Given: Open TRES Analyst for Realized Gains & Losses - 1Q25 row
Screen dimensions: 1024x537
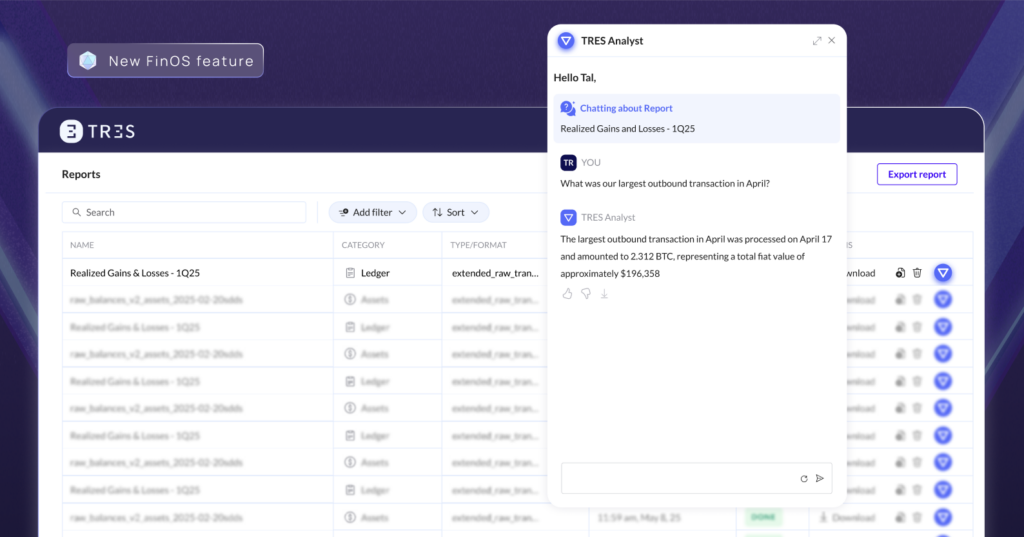Looking at the screenshot, I should (x=942, y=273).
